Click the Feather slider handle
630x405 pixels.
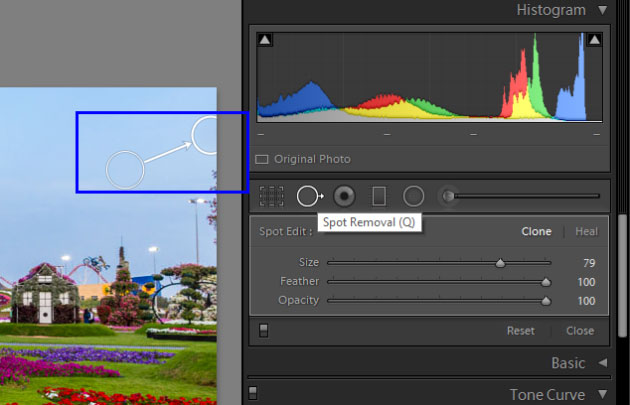click(546, 282)
